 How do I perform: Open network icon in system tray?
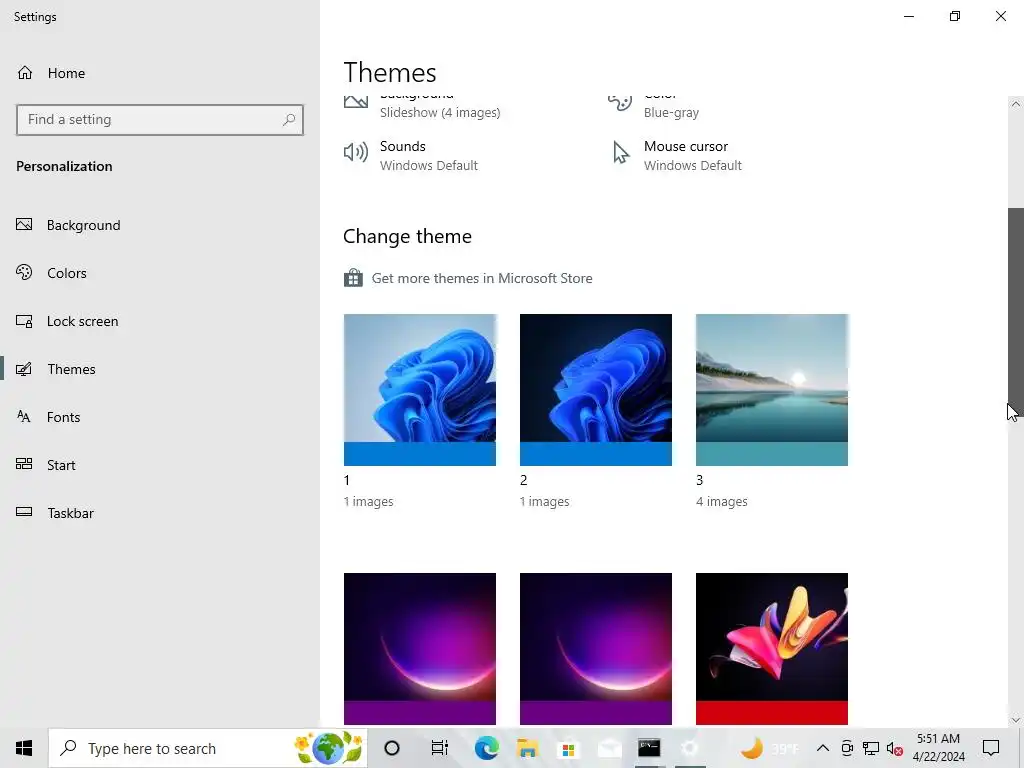pyautogui.click(x=871, y=748)
